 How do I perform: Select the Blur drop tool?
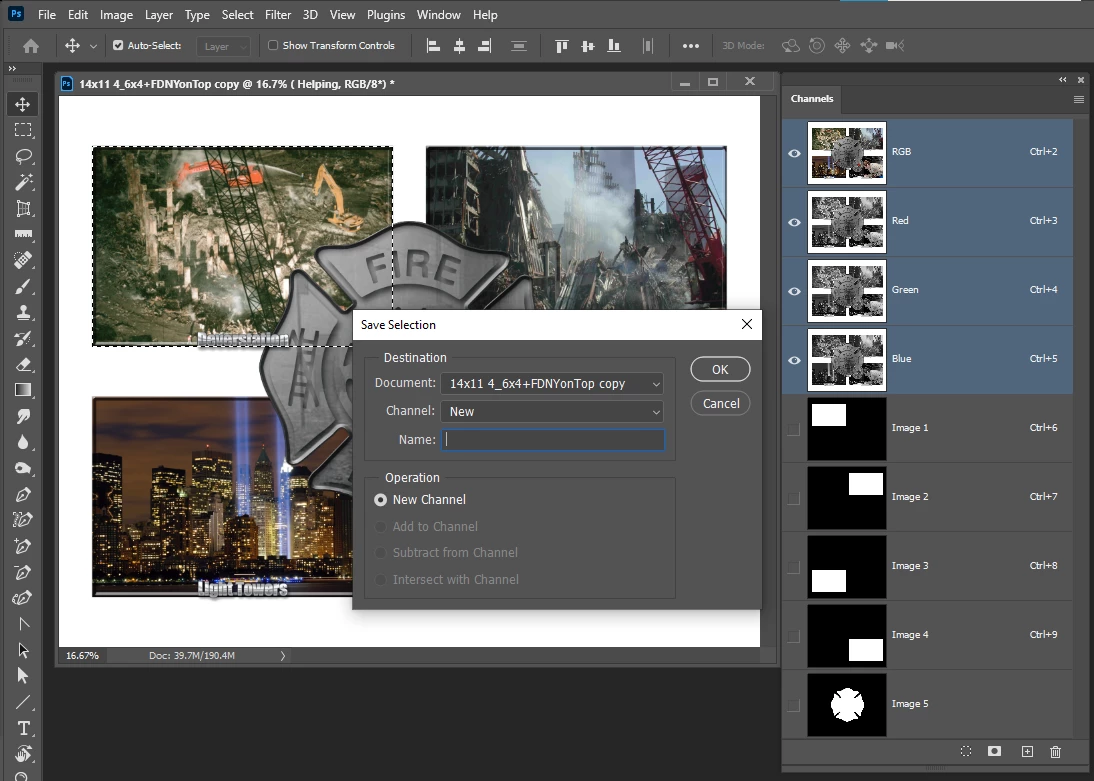[22, 442]
